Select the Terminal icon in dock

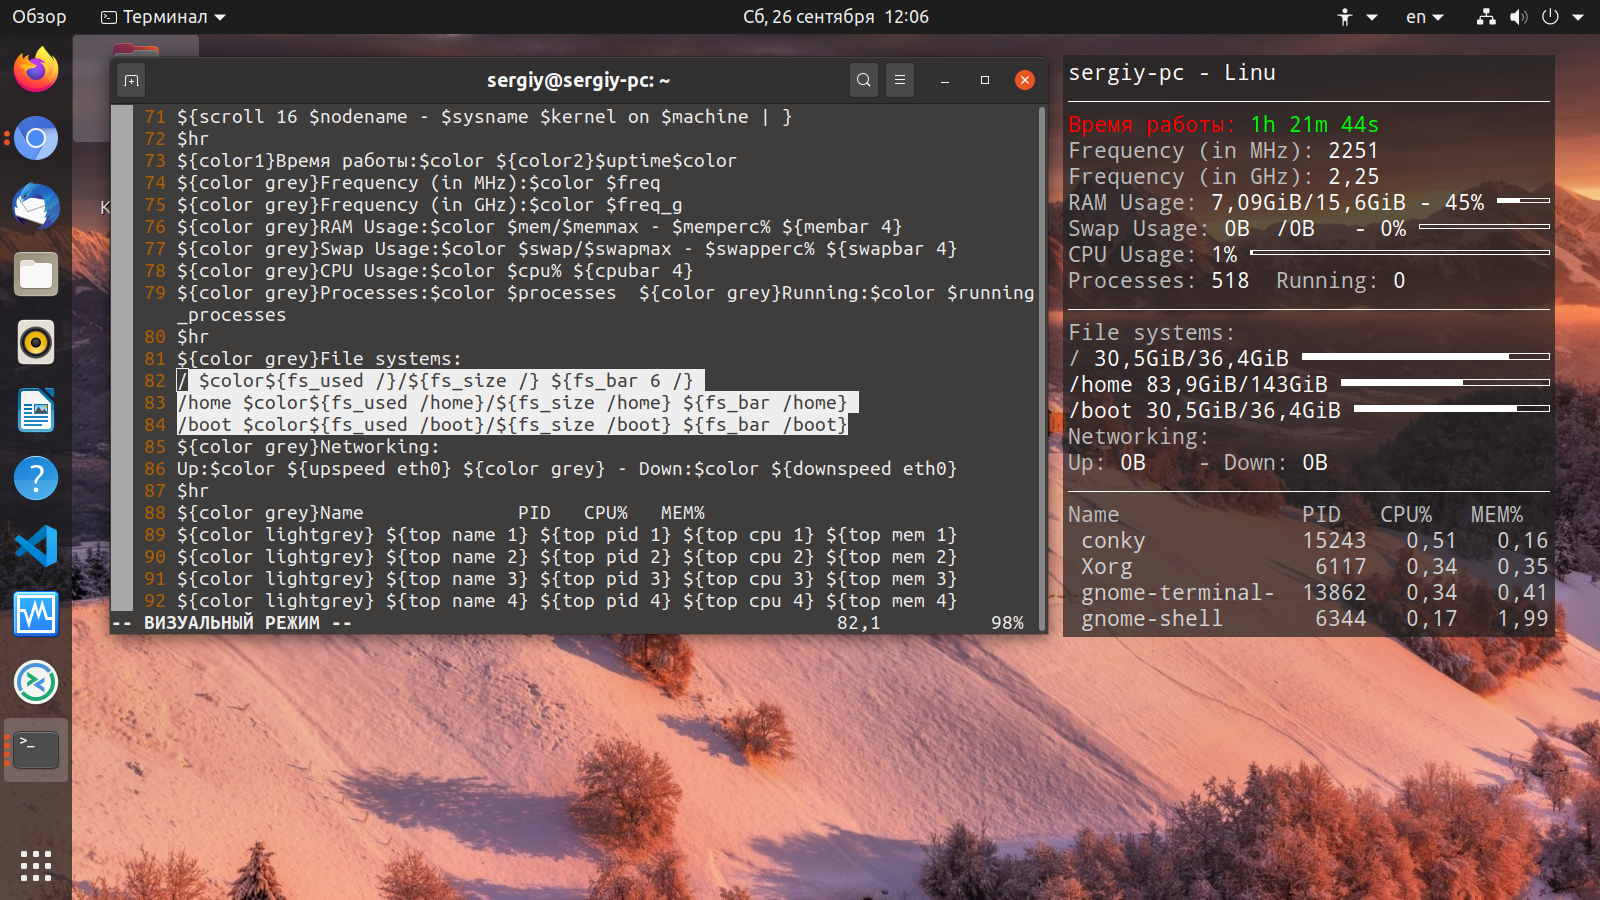click(36, 750)
